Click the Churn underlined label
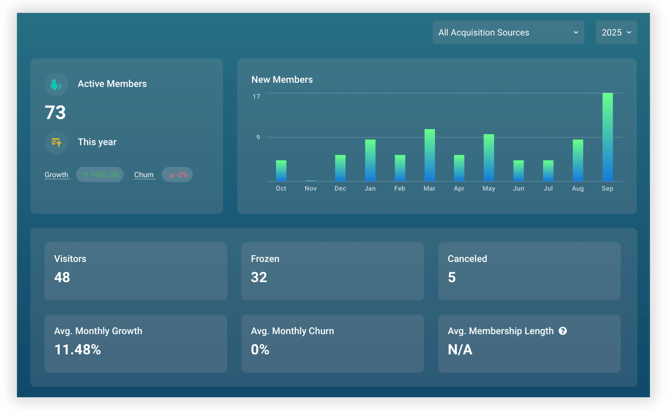This screenshot has height=411, width=670. 144,175
